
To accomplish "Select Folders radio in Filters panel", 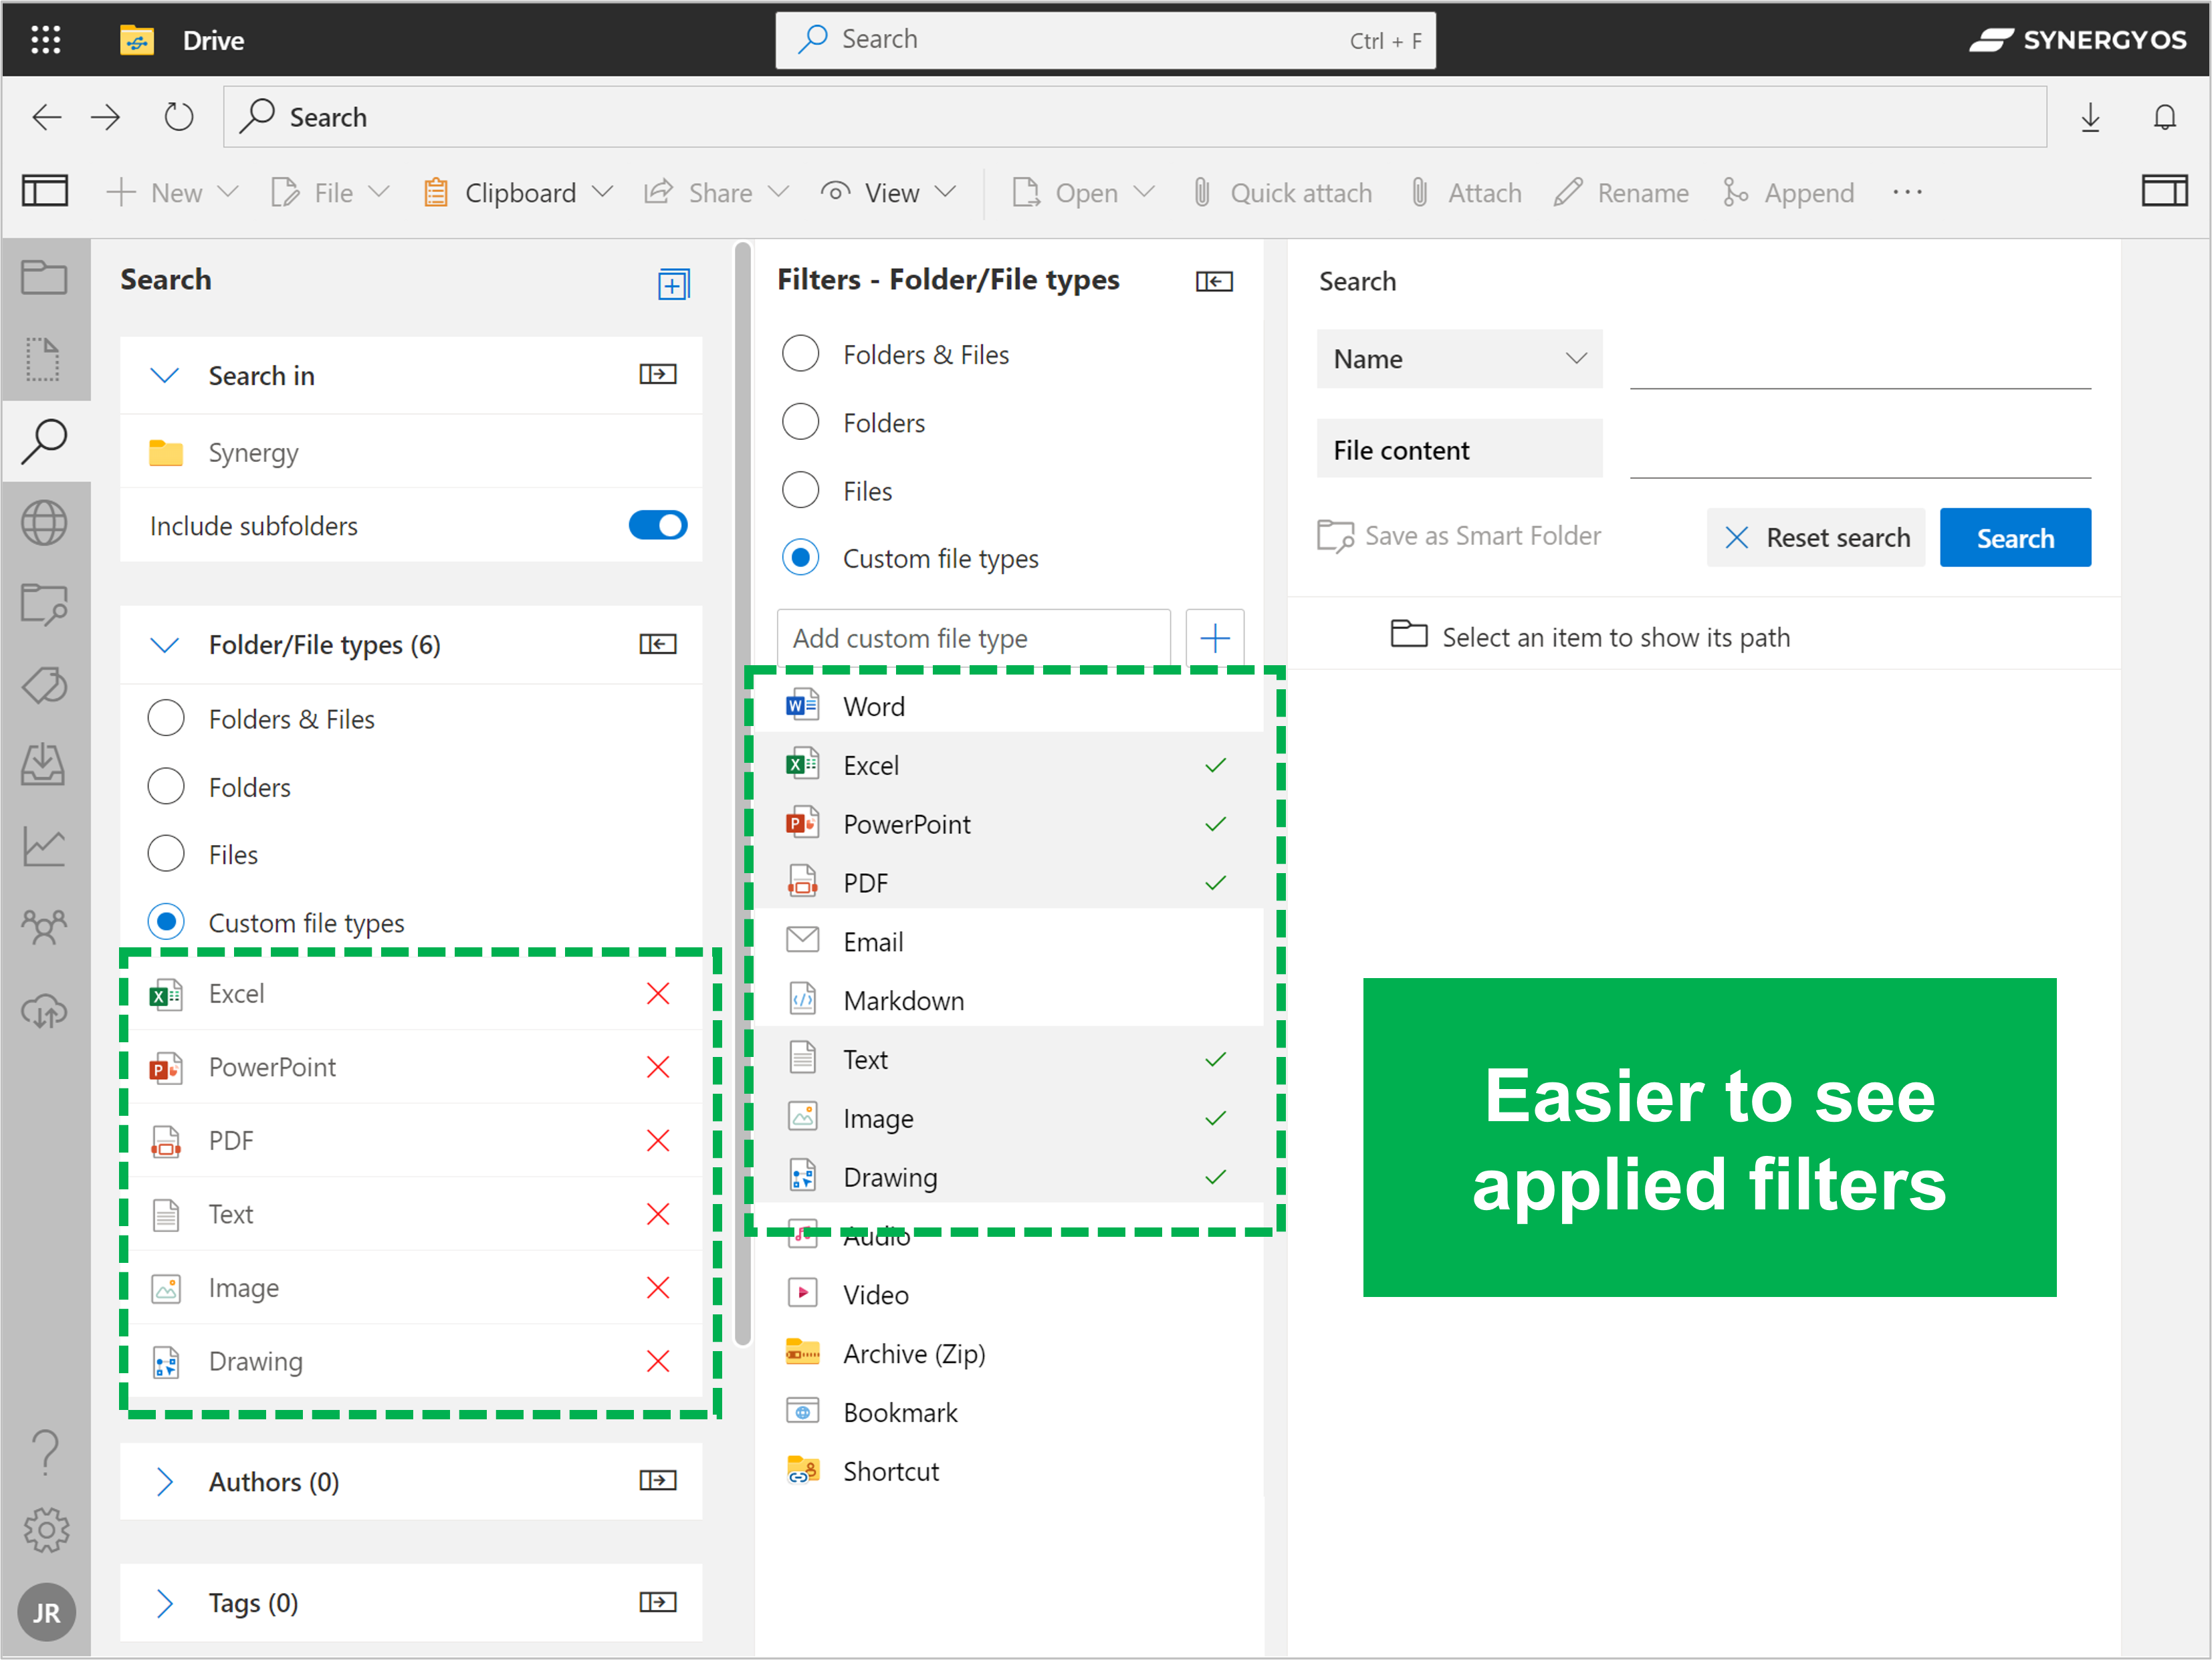I will coord(800,422).
